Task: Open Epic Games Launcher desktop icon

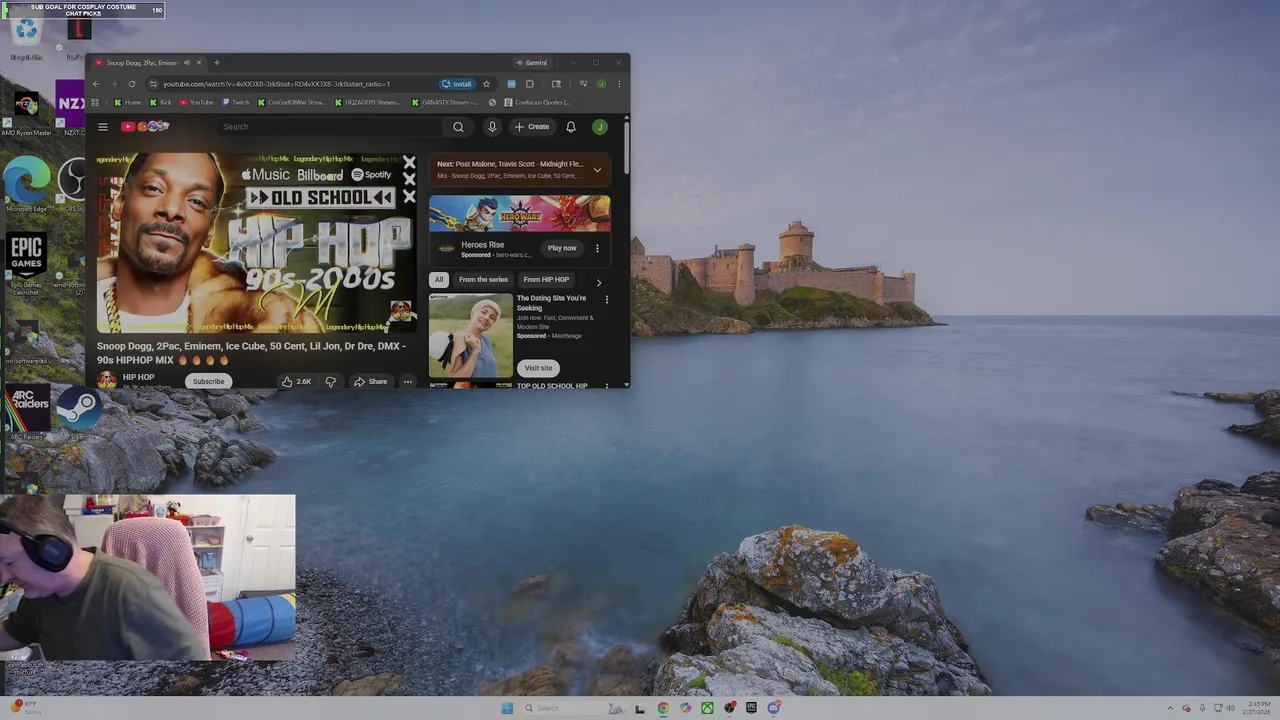Action: (27, 264)
